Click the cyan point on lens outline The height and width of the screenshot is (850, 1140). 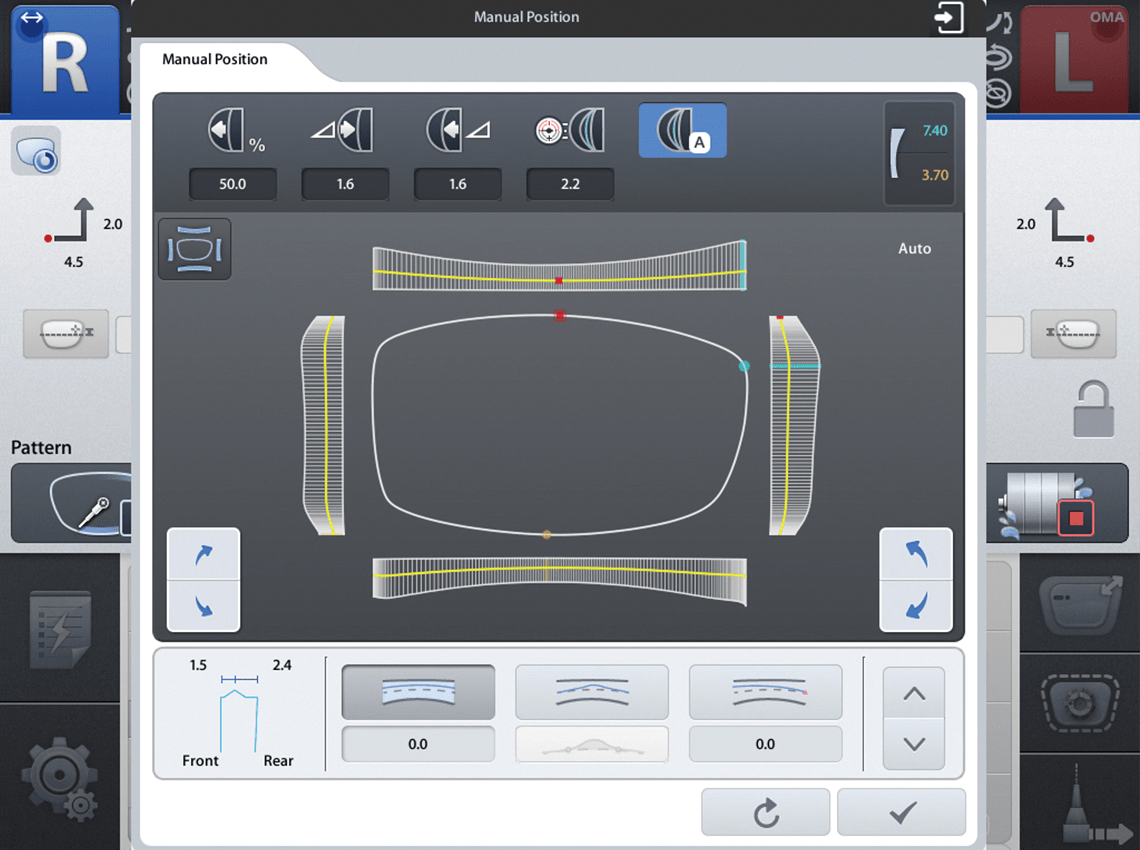click(x=744, y=366)
